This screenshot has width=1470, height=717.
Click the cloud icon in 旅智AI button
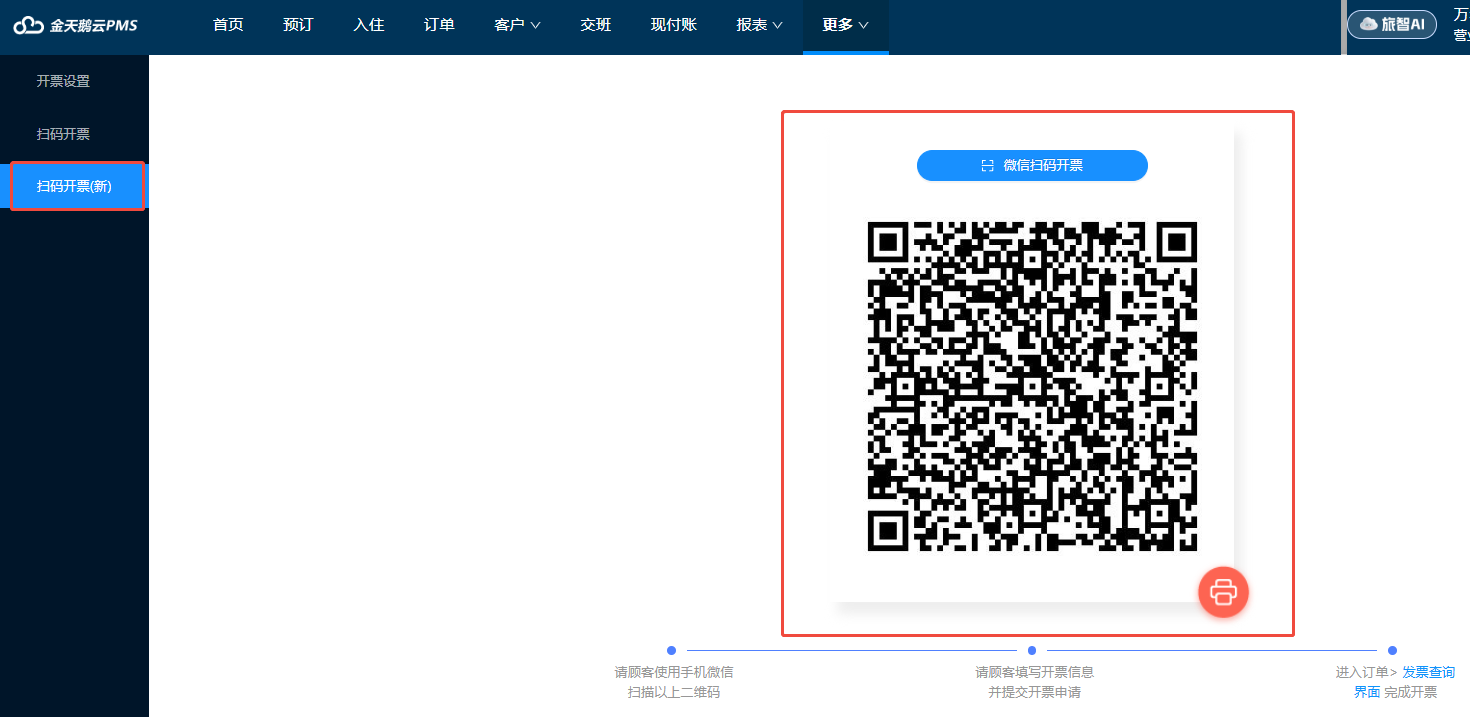point(1368,24)
